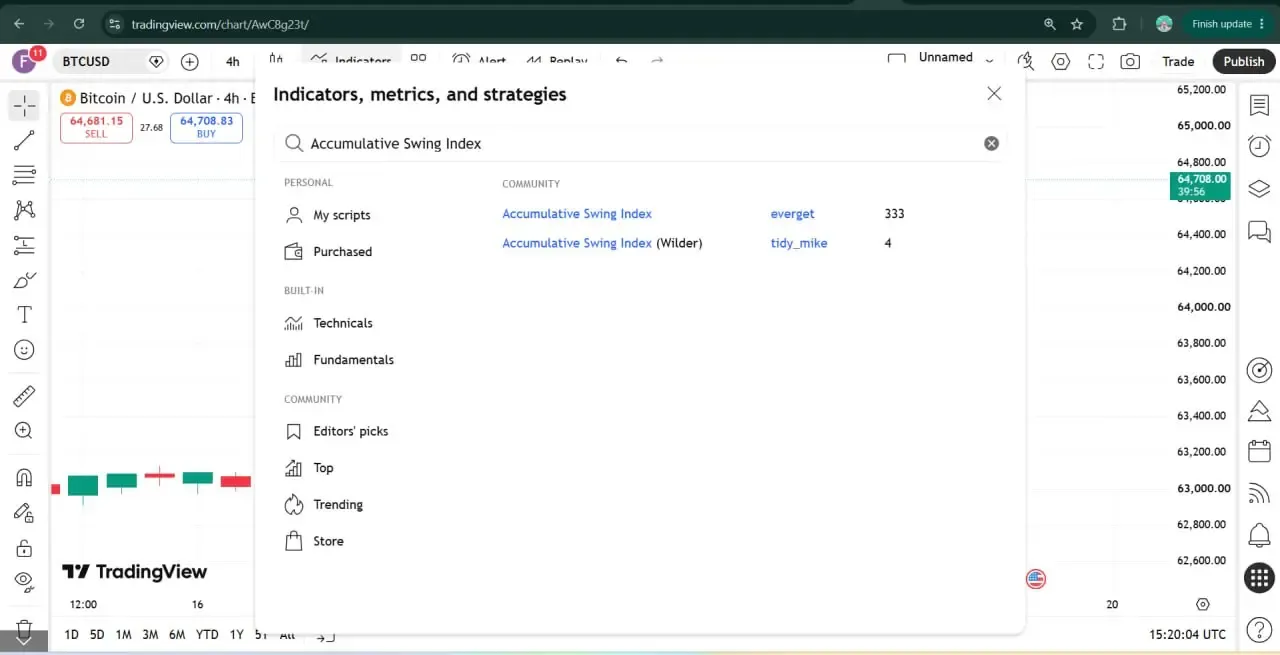
Task: Select the text annotation tool
Action: pyautogui.click(x=24, y=315)
